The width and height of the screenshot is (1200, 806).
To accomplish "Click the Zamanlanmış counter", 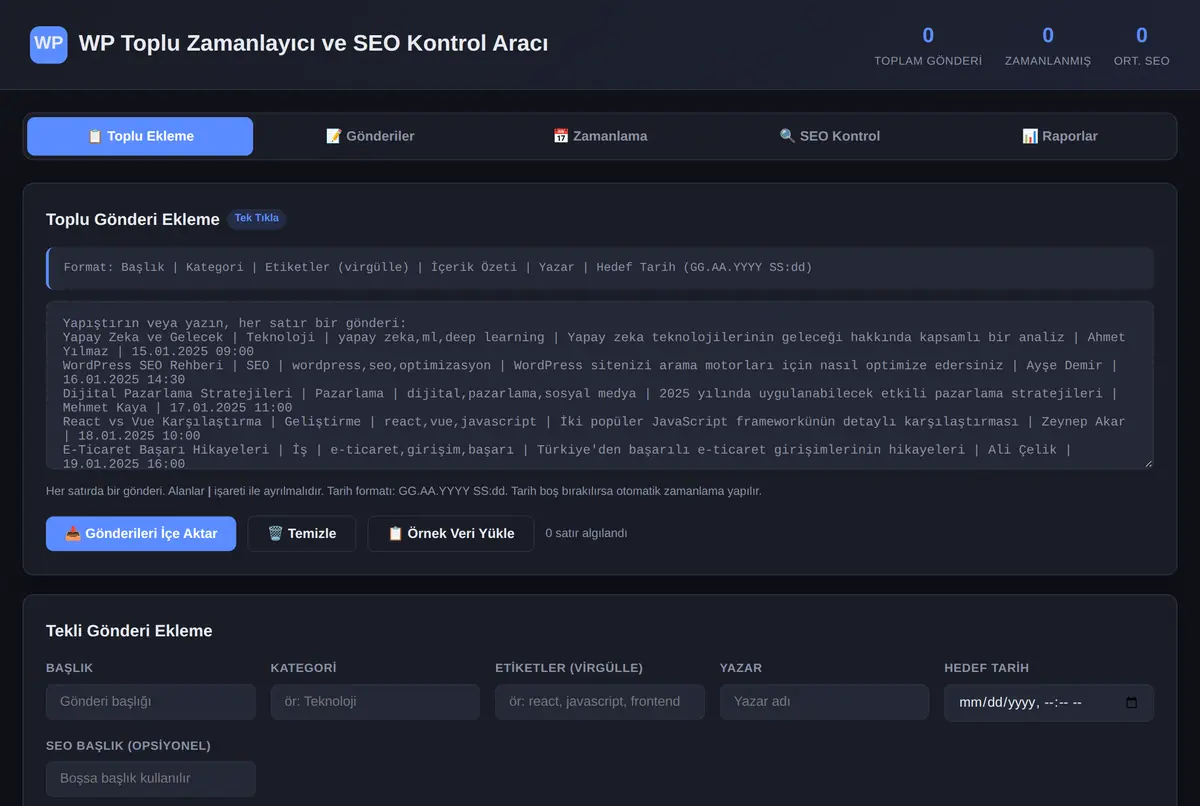I will click(x=1048, y=46).
